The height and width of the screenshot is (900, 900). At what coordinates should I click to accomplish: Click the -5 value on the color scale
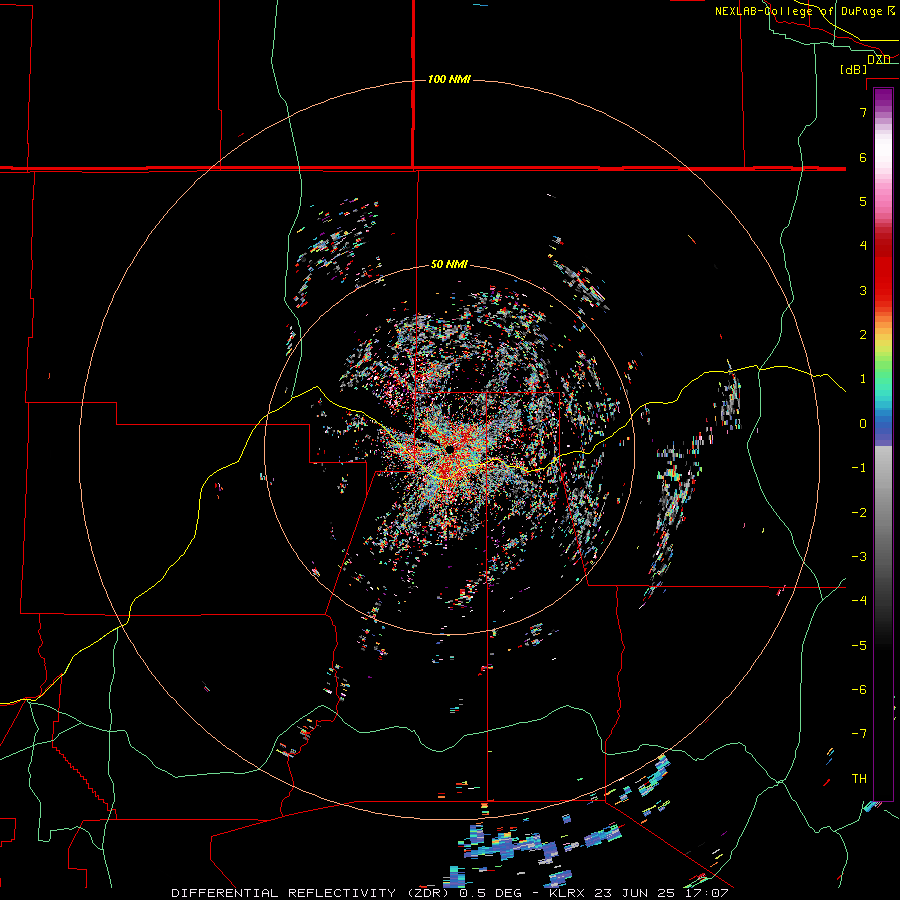[x=859, y=646]
